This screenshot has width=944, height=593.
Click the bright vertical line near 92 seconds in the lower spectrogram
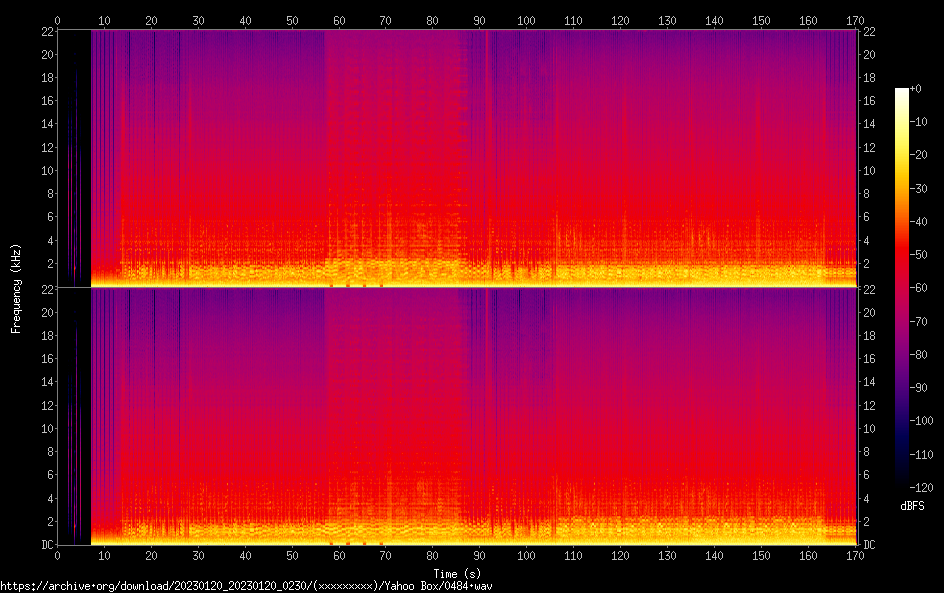coord(487,420)
